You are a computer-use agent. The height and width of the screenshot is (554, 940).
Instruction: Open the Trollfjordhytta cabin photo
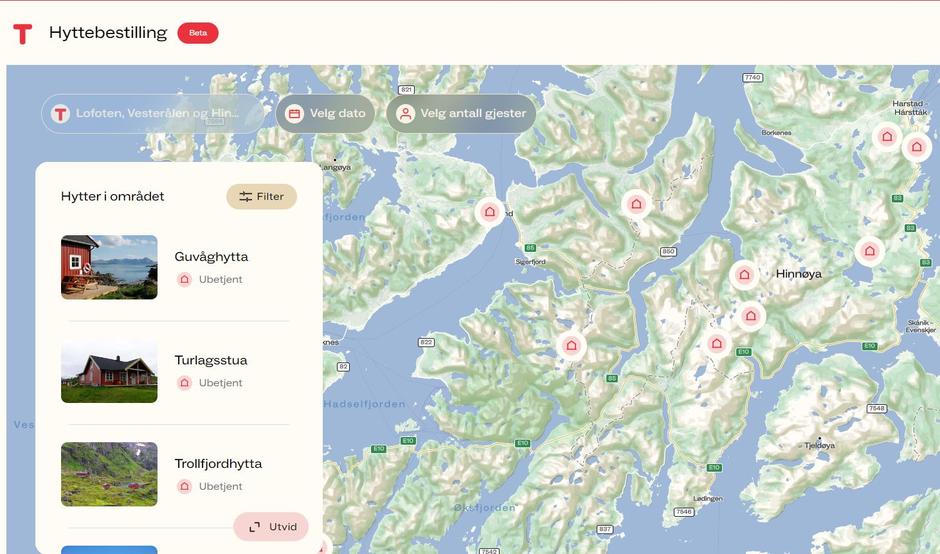coord(109,474)
